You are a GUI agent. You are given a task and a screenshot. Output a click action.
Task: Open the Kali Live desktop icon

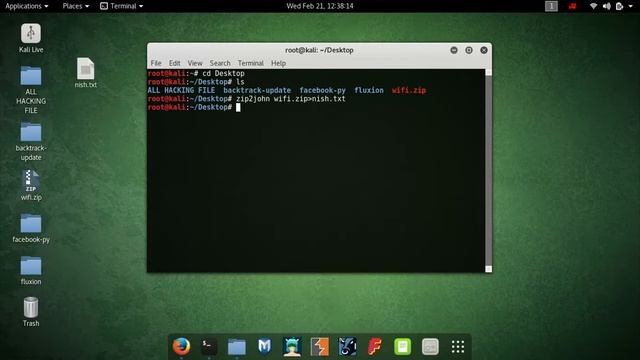[x=31, y=38]
